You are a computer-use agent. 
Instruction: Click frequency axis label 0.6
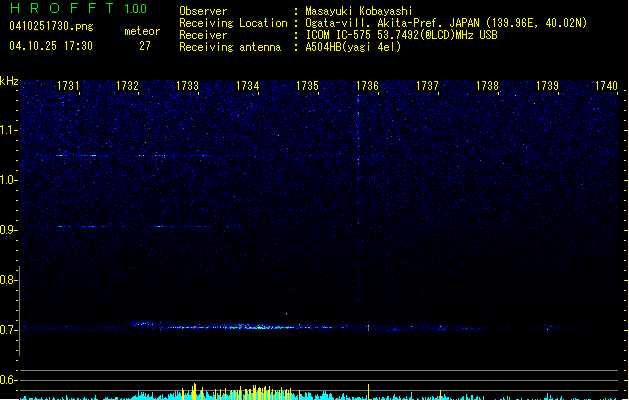coord(9,380)
